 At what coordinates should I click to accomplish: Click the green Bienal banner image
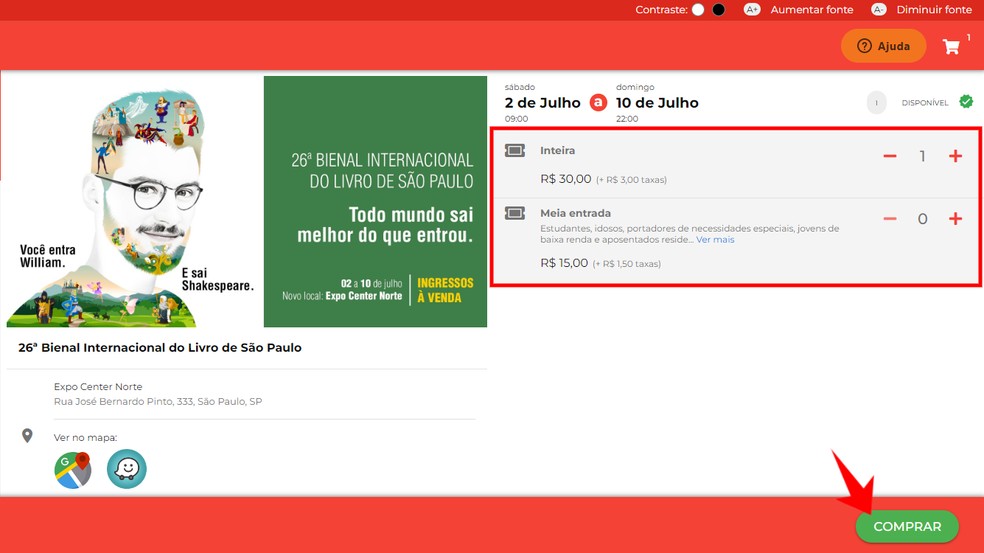[x=375, y=201]
